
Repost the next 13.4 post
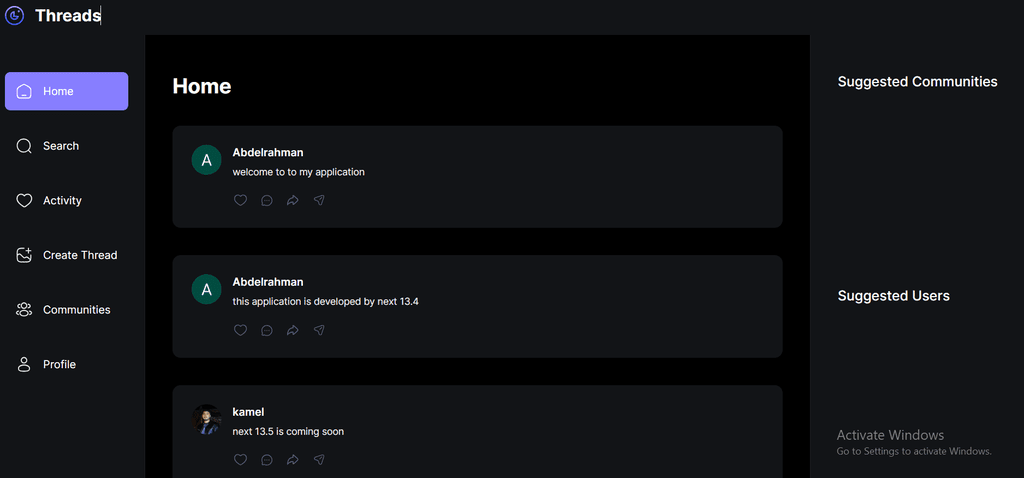(x=293, y=330)
